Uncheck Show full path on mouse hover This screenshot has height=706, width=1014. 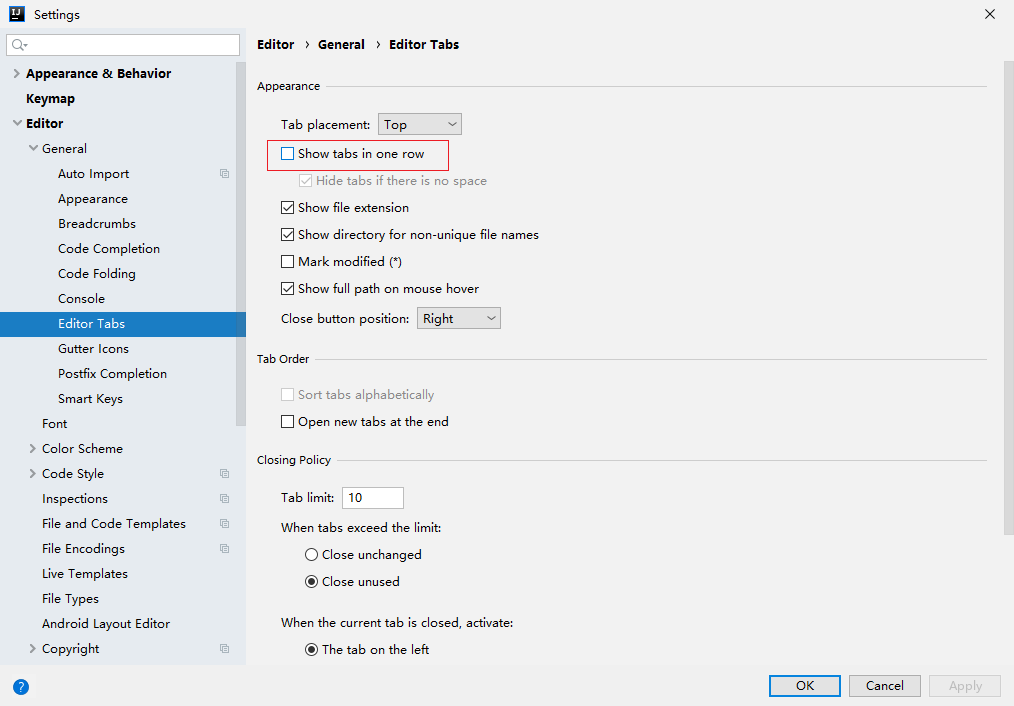pyautogui.click(x=287, y=288)
